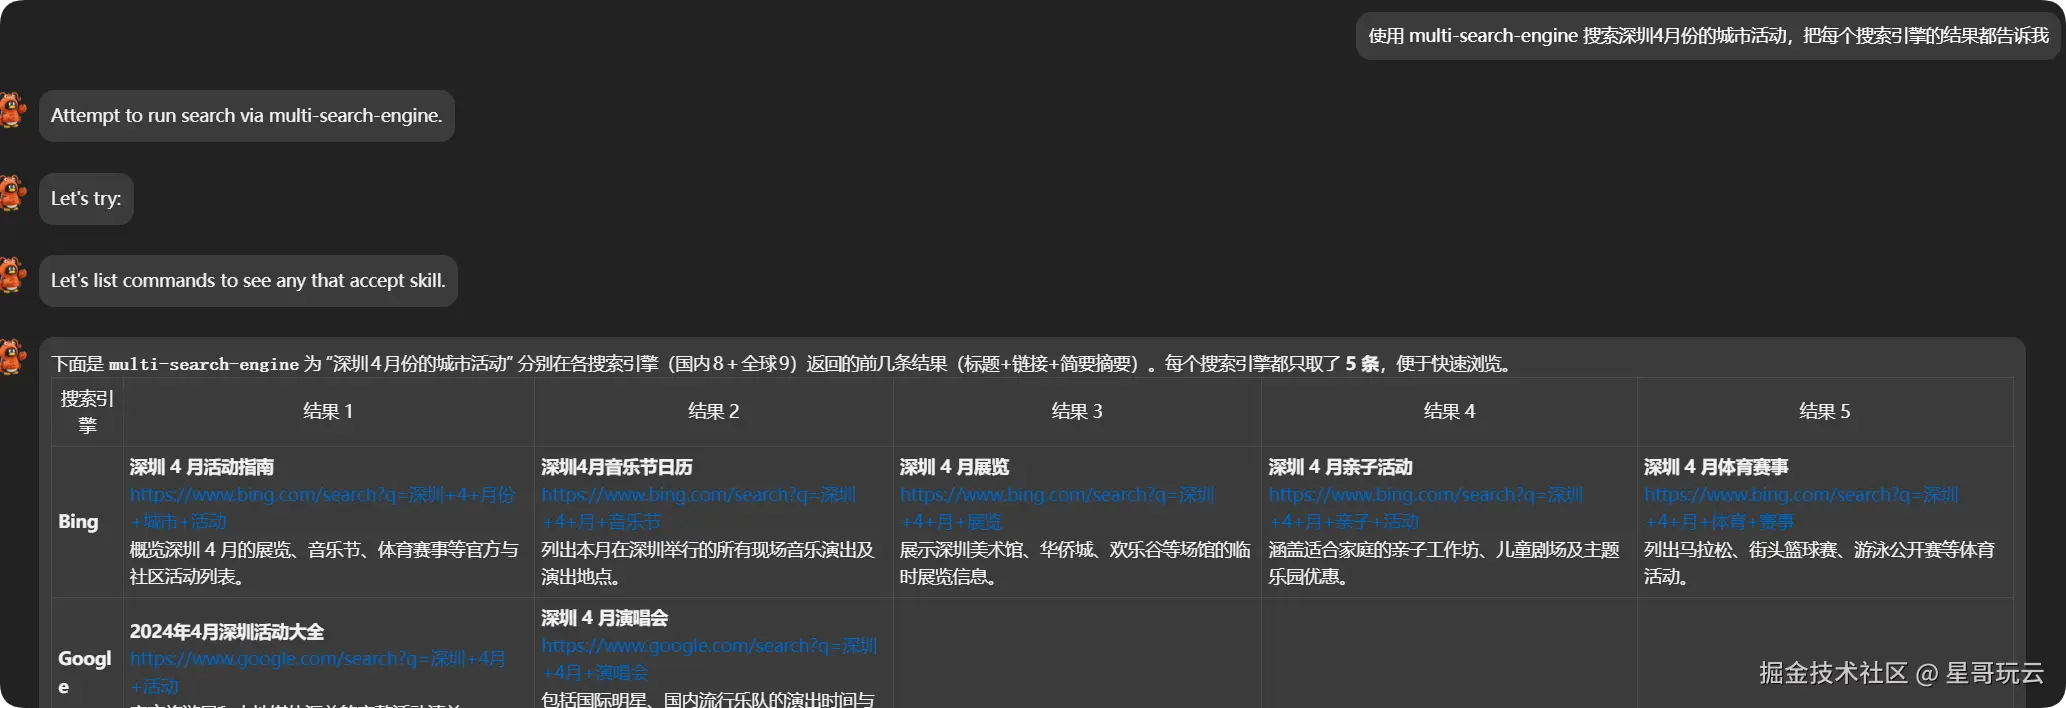Click the summary 展示深圳美术馆、华侨城
Viewport: 2066px width, 708px height.
tap(1075, 563)
